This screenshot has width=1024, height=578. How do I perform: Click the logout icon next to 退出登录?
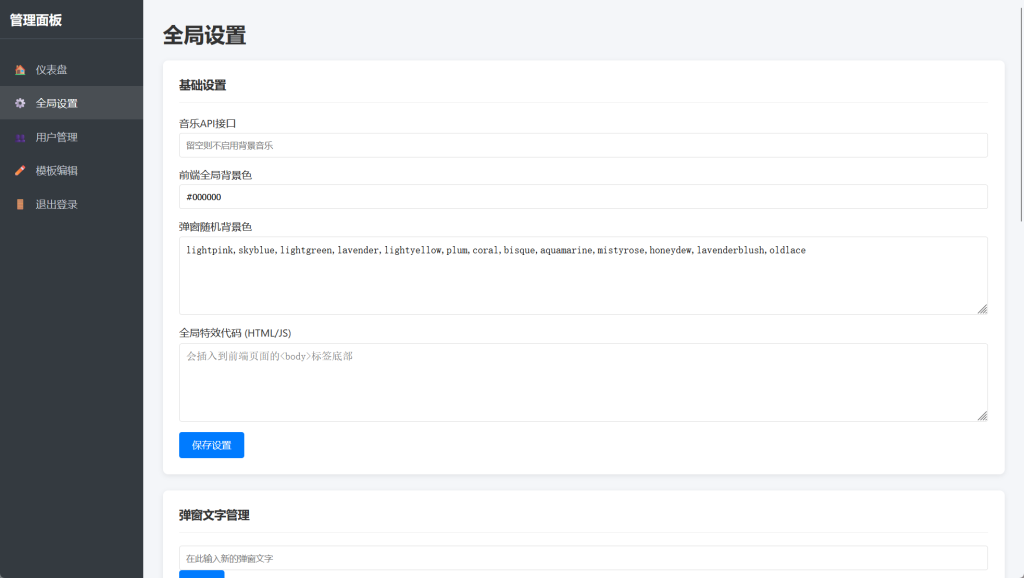(18, 204)
